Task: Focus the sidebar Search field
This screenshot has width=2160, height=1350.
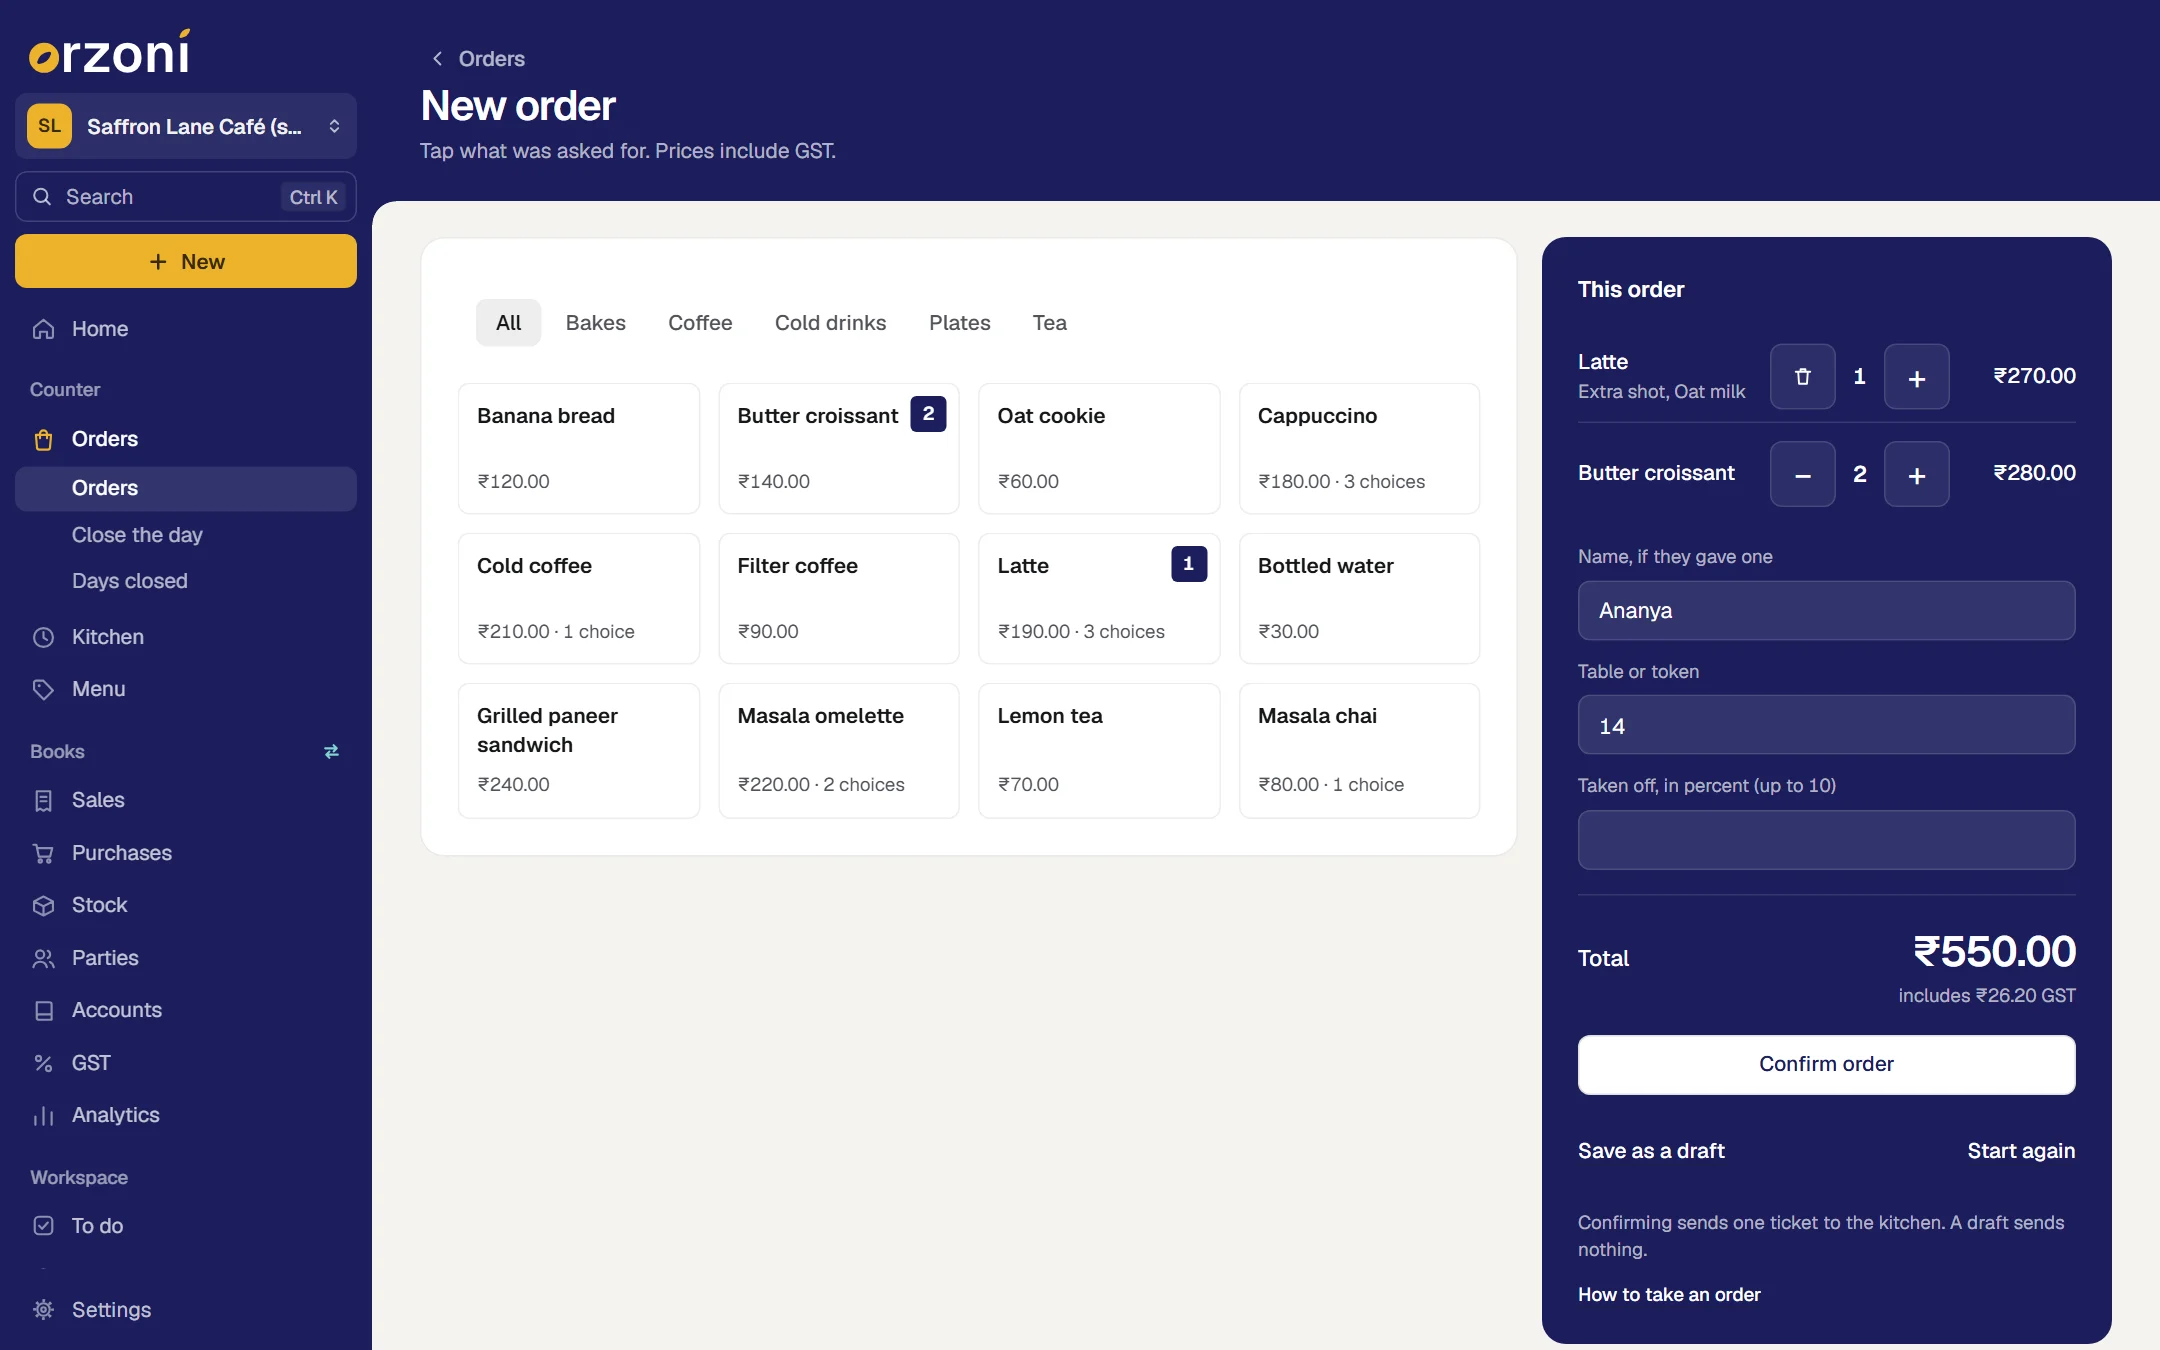Action: [185, 197]
